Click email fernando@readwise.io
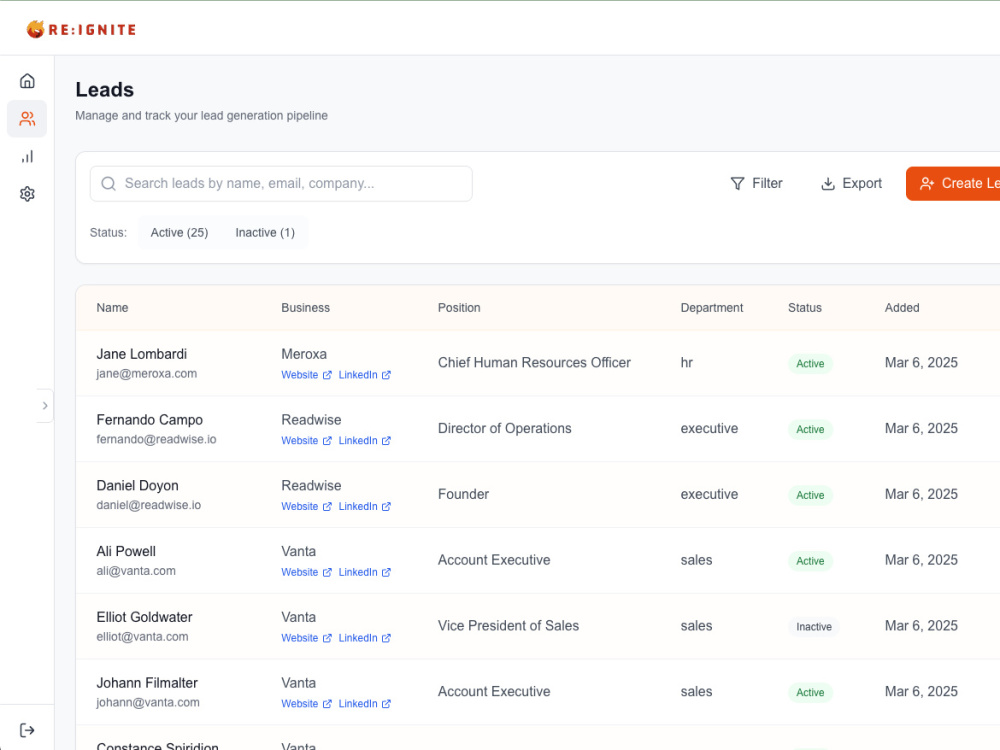The width and height of the screenshot is (1000, 750). 156,439
